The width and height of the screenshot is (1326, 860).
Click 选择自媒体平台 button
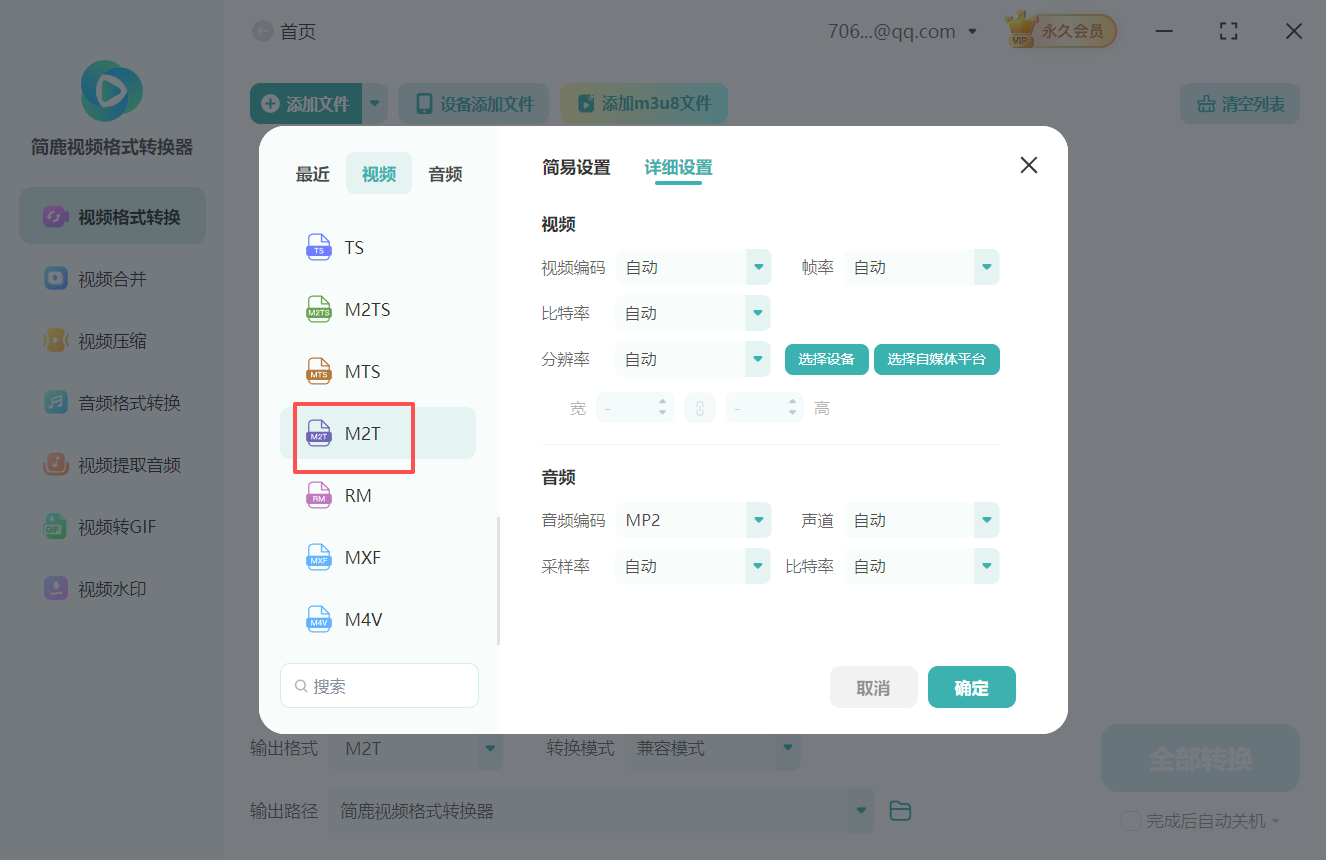936,359
